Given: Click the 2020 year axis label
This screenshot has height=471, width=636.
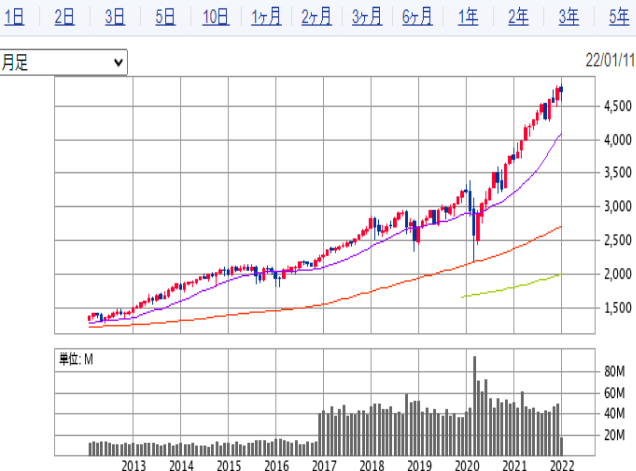Looking at the screenshot, I should pos(466,465).
